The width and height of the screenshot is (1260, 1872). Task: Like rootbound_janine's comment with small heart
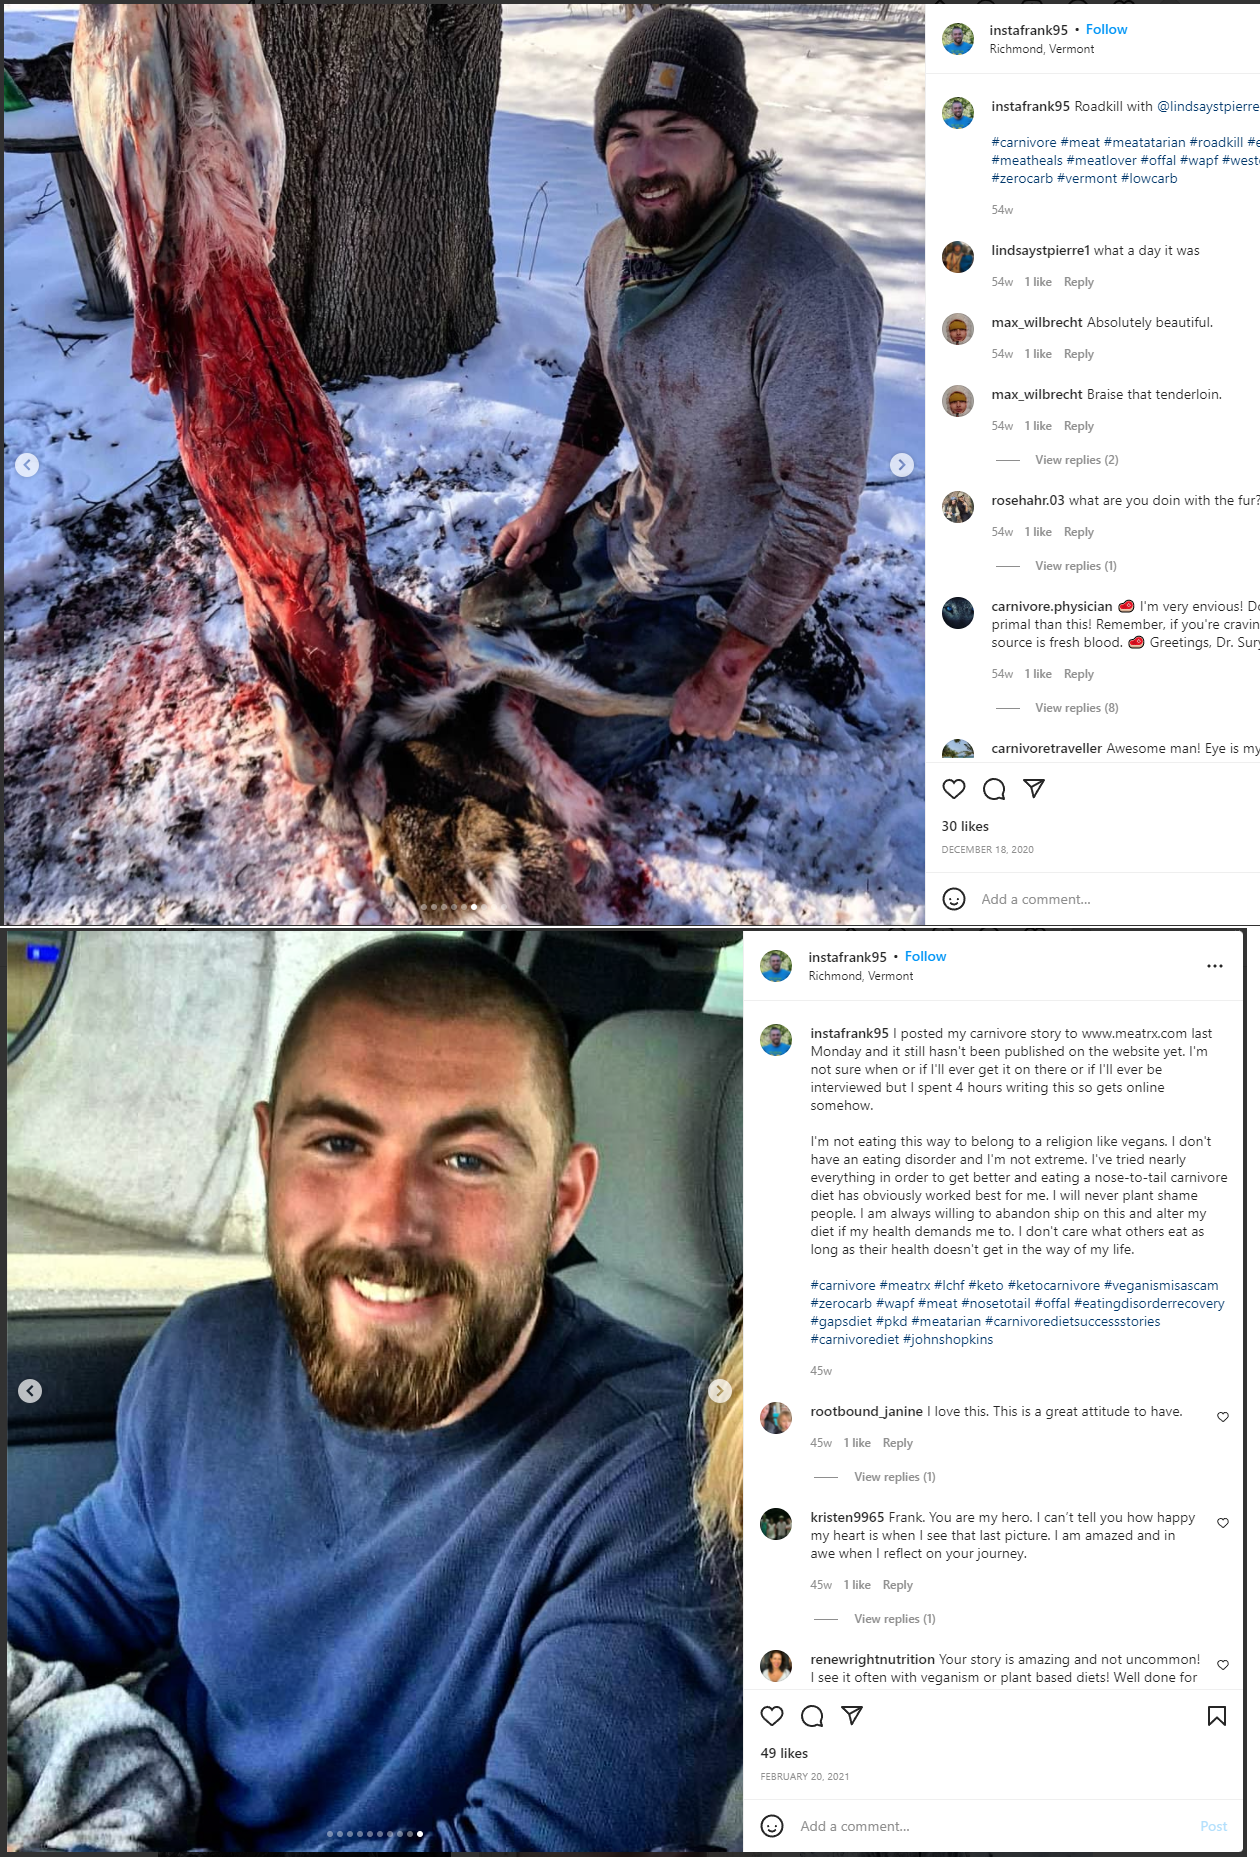[x=1223, y=1417]
